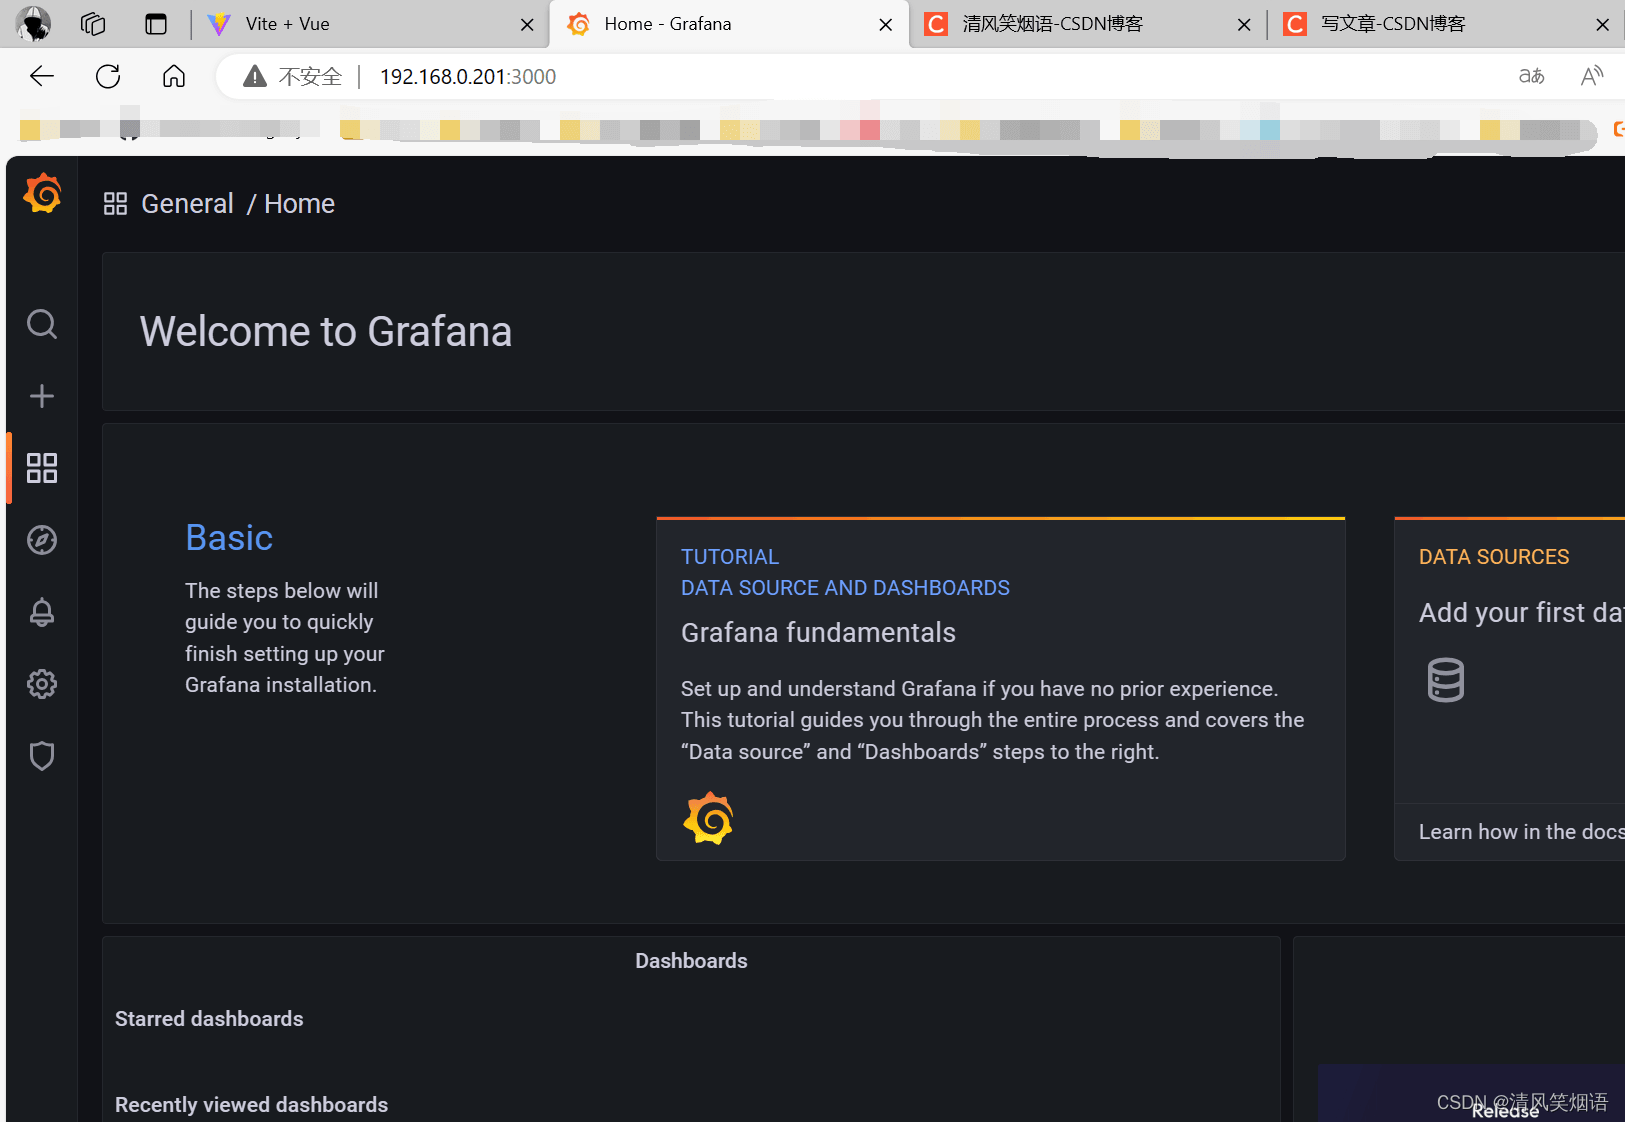1625x1122 pixels.
Task: Click the General breadcrumb link
Action: click(x=187, y=204)
